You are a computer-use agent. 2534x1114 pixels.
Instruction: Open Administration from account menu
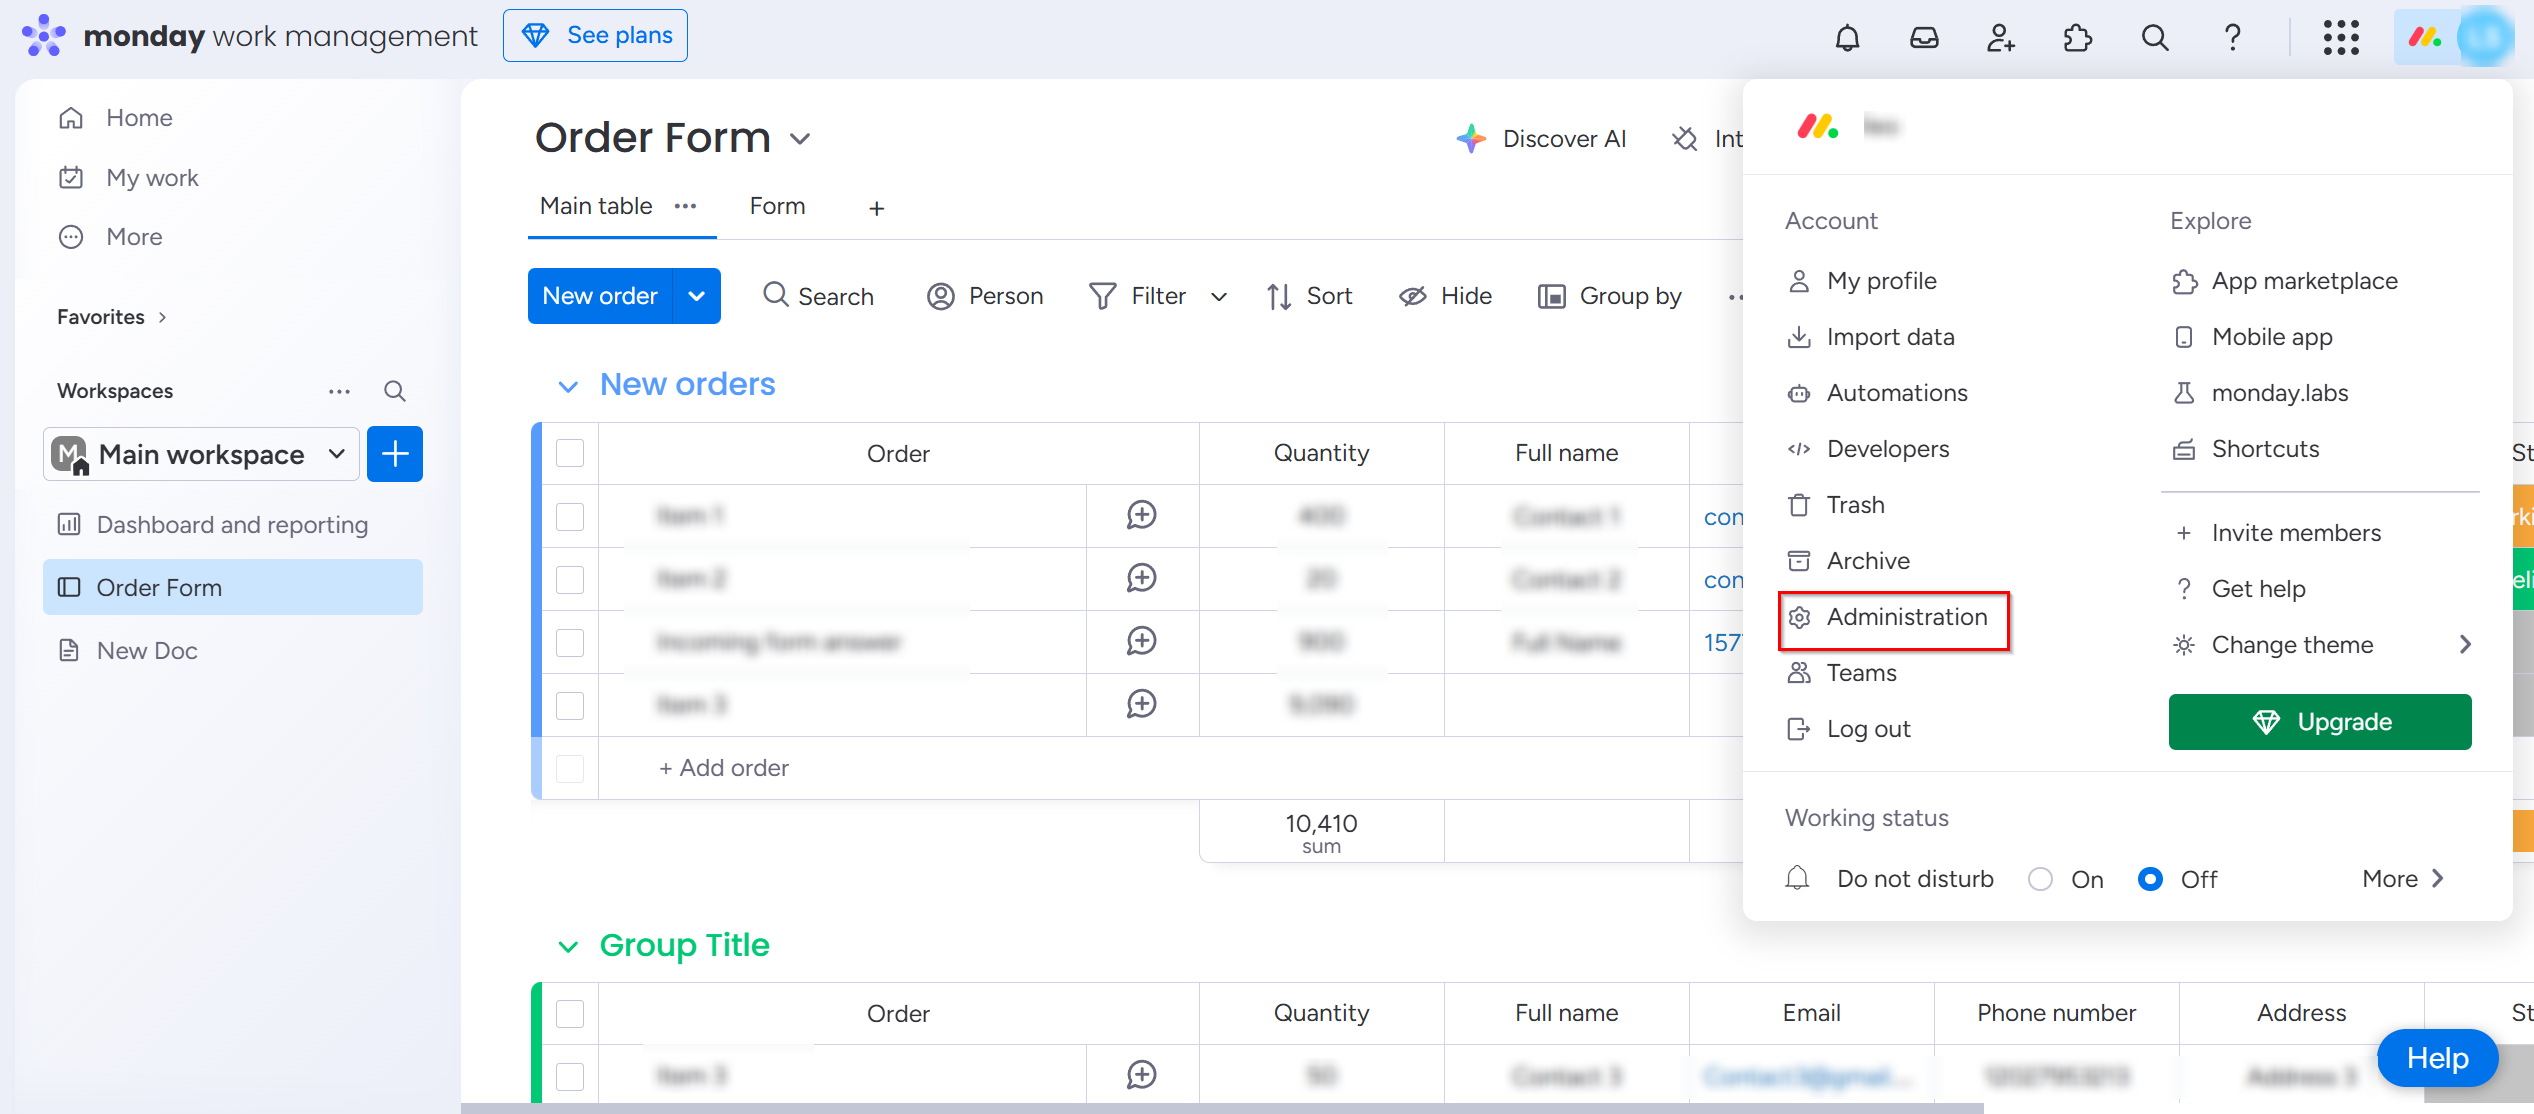[1906, 617]
